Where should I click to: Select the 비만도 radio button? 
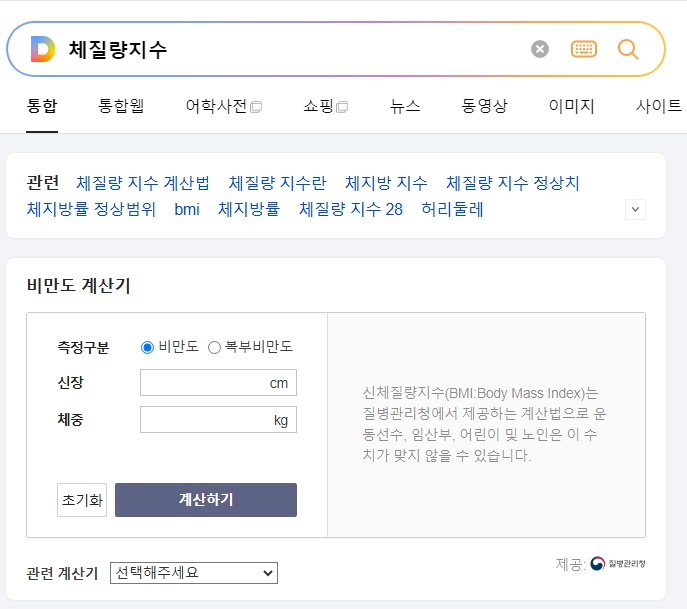[x=147, y=347]
